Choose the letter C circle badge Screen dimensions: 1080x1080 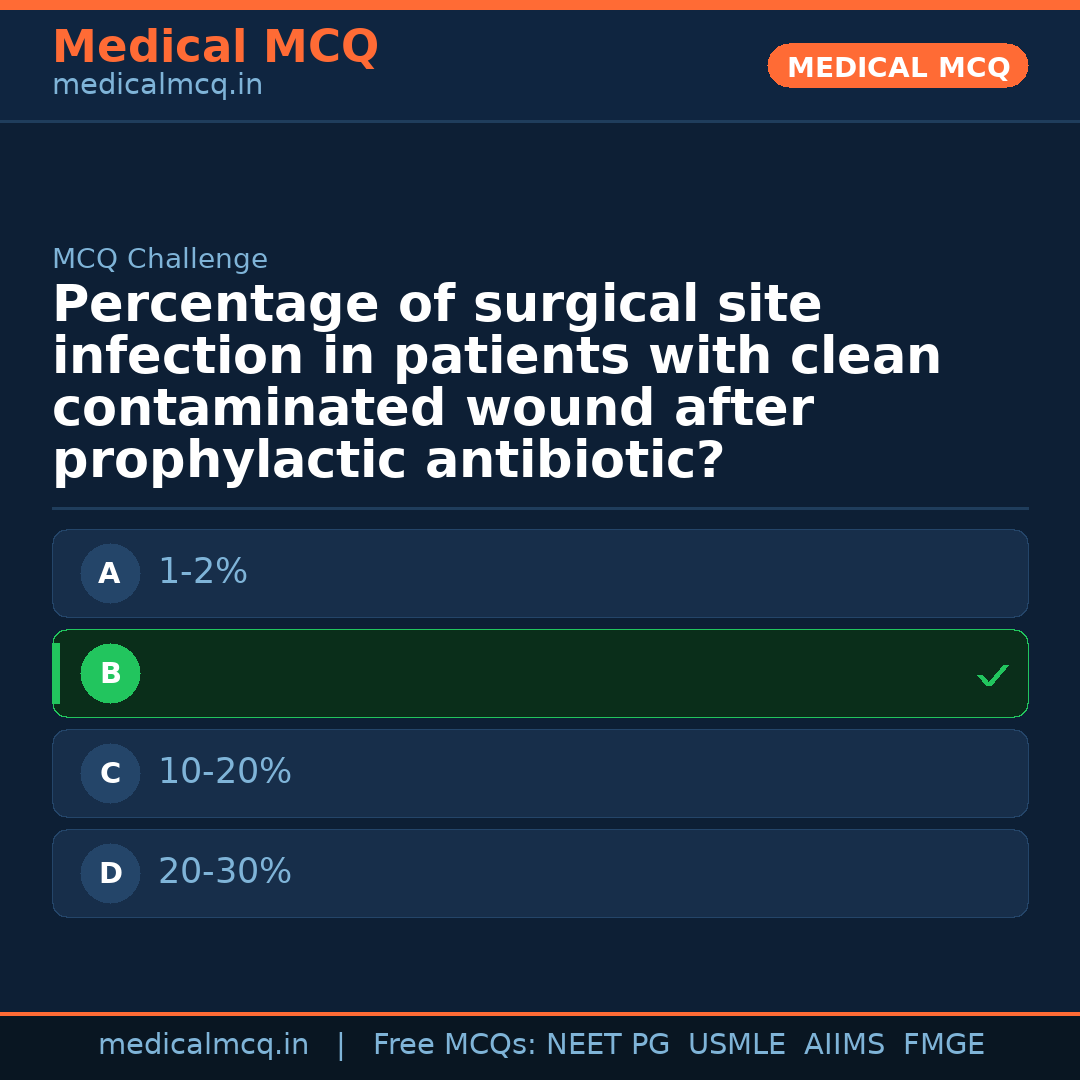click(110, 774)
